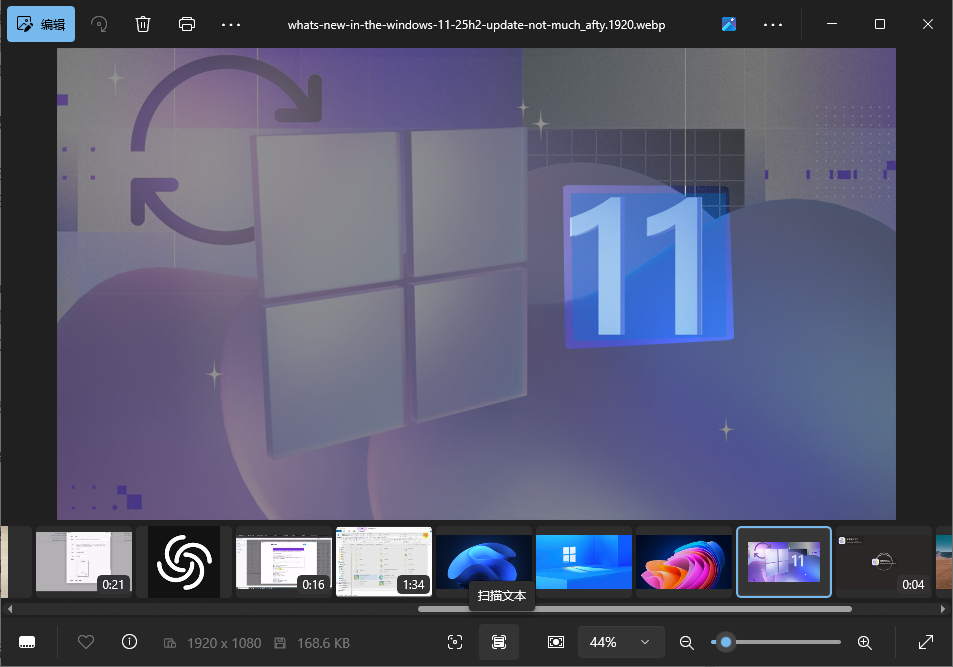Toggle the filmstrip panel visibility
This screenshot has height=667, width=953.
[28, 642]
